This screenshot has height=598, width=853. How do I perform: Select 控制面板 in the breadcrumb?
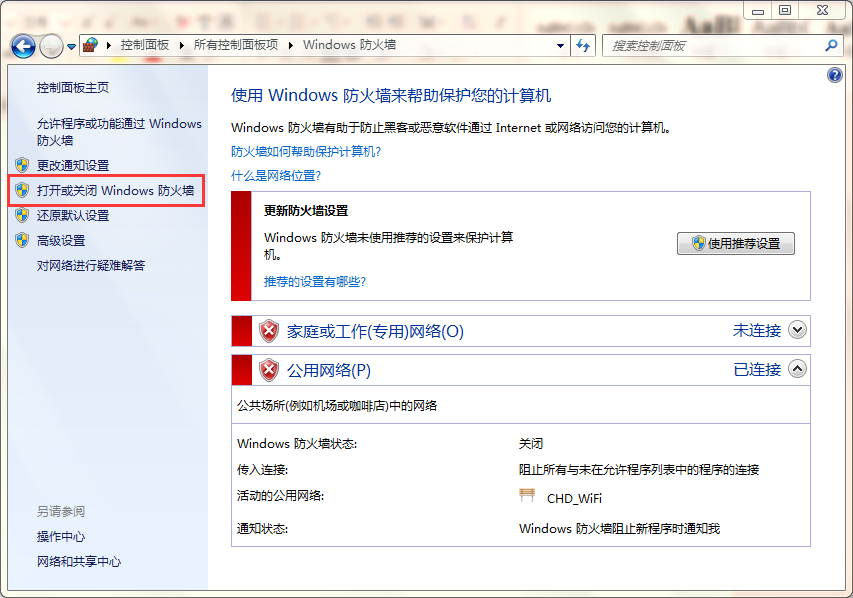tap(145, 45)
